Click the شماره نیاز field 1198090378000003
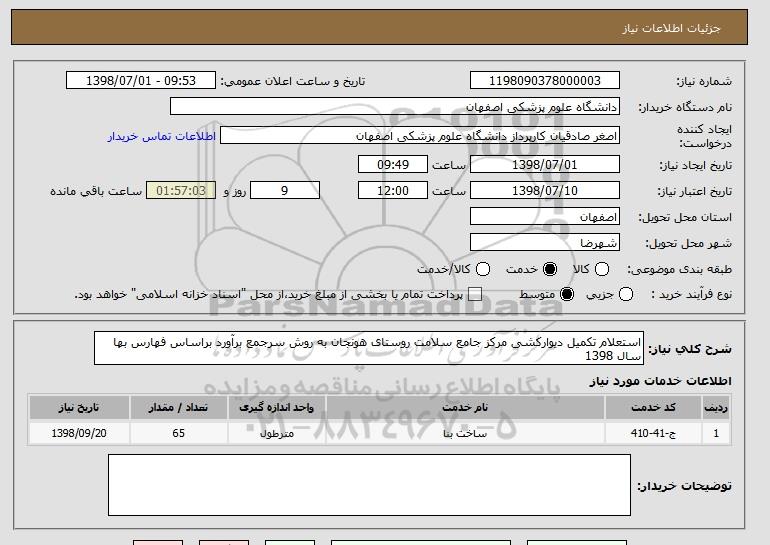The image size is (770, 545). [545, 81]
